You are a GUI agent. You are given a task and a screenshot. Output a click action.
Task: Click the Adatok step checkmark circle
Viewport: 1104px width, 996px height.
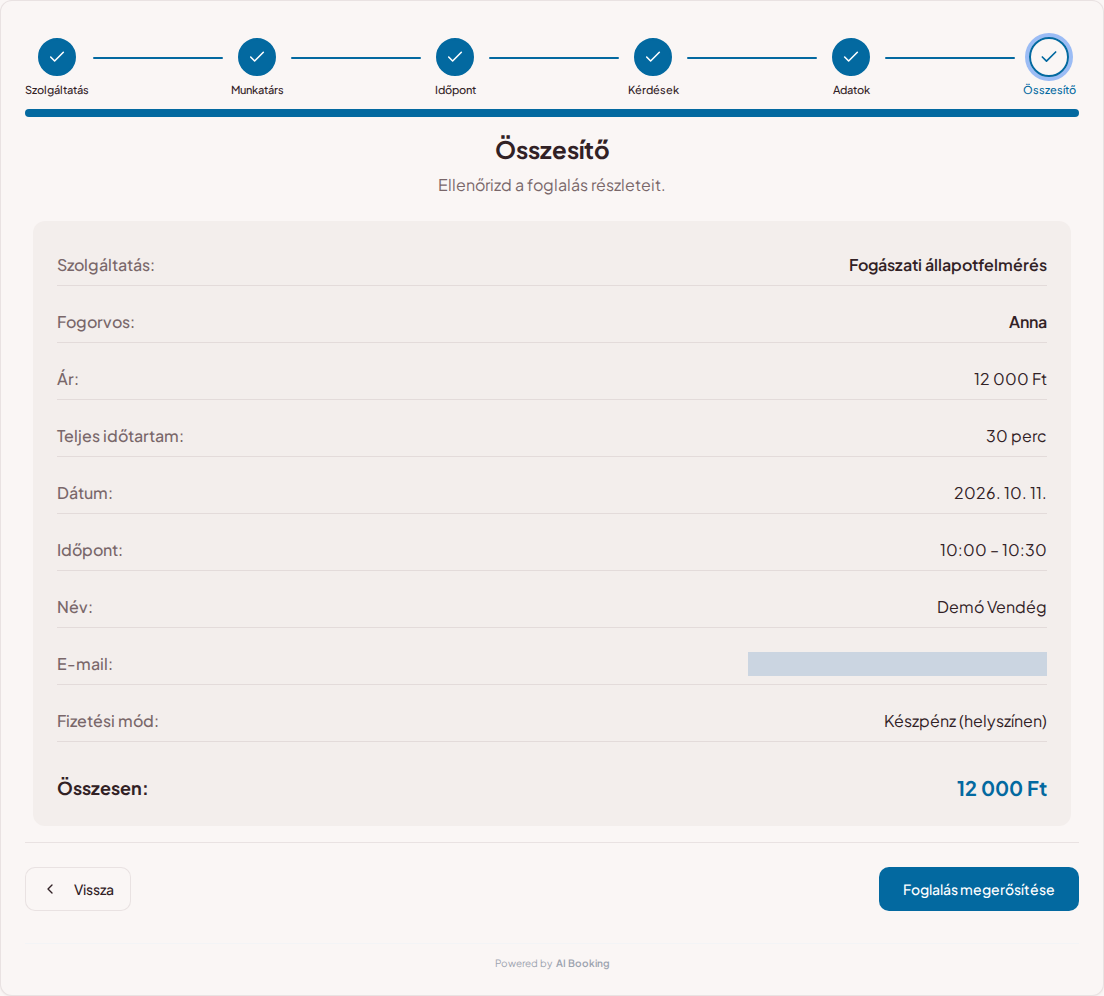tap(851, 57)
